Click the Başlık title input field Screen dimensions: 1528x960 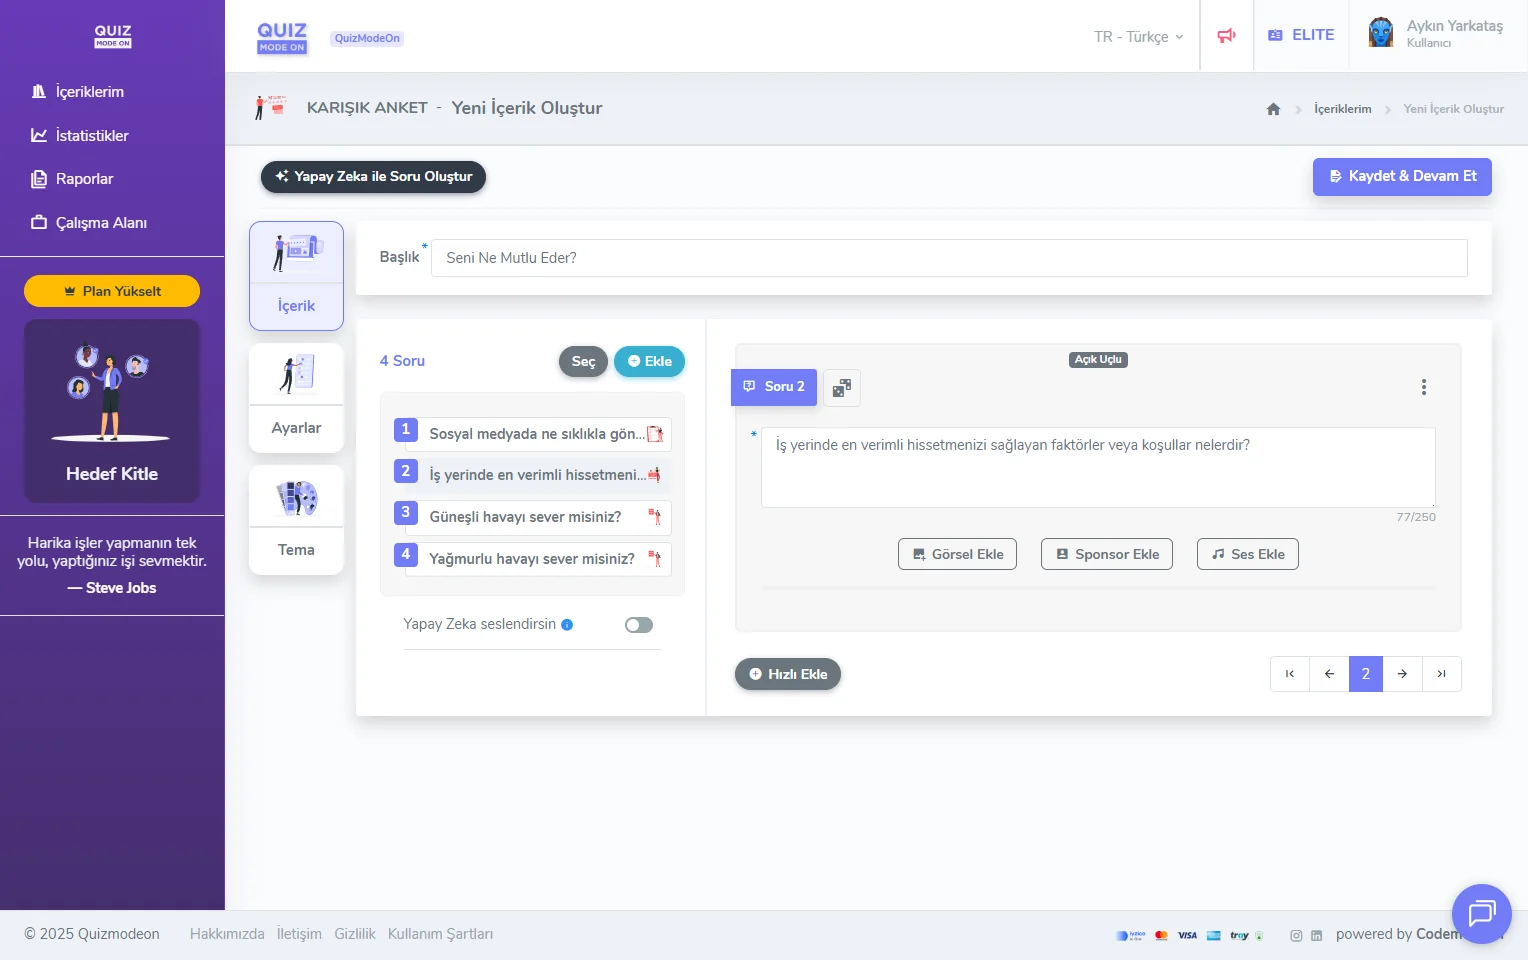point(948,258)
